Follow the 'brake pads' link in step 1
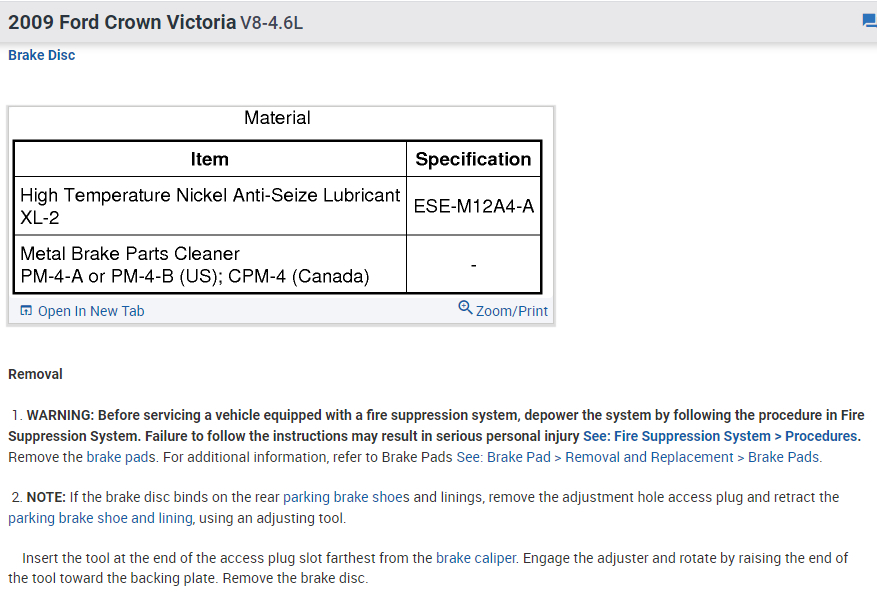The width and height of the screenshot is (877, 608). click(x=121, y=457)
